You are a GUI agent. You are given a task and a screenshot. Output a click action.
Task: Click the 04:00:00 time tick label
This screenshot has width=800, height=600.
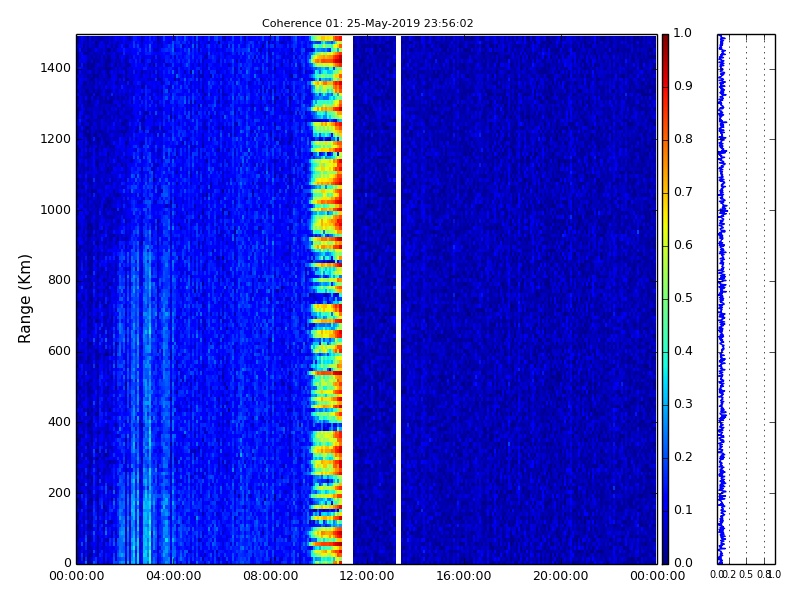coord(173,576)
